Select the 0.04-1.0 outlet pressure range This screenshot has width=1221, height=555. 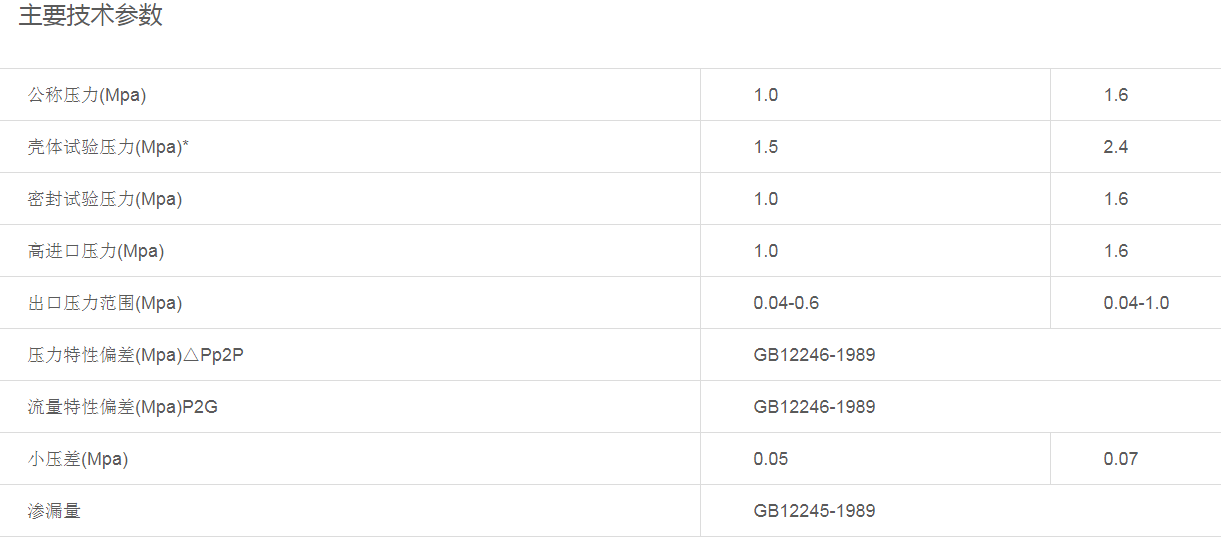point(1136,303)
